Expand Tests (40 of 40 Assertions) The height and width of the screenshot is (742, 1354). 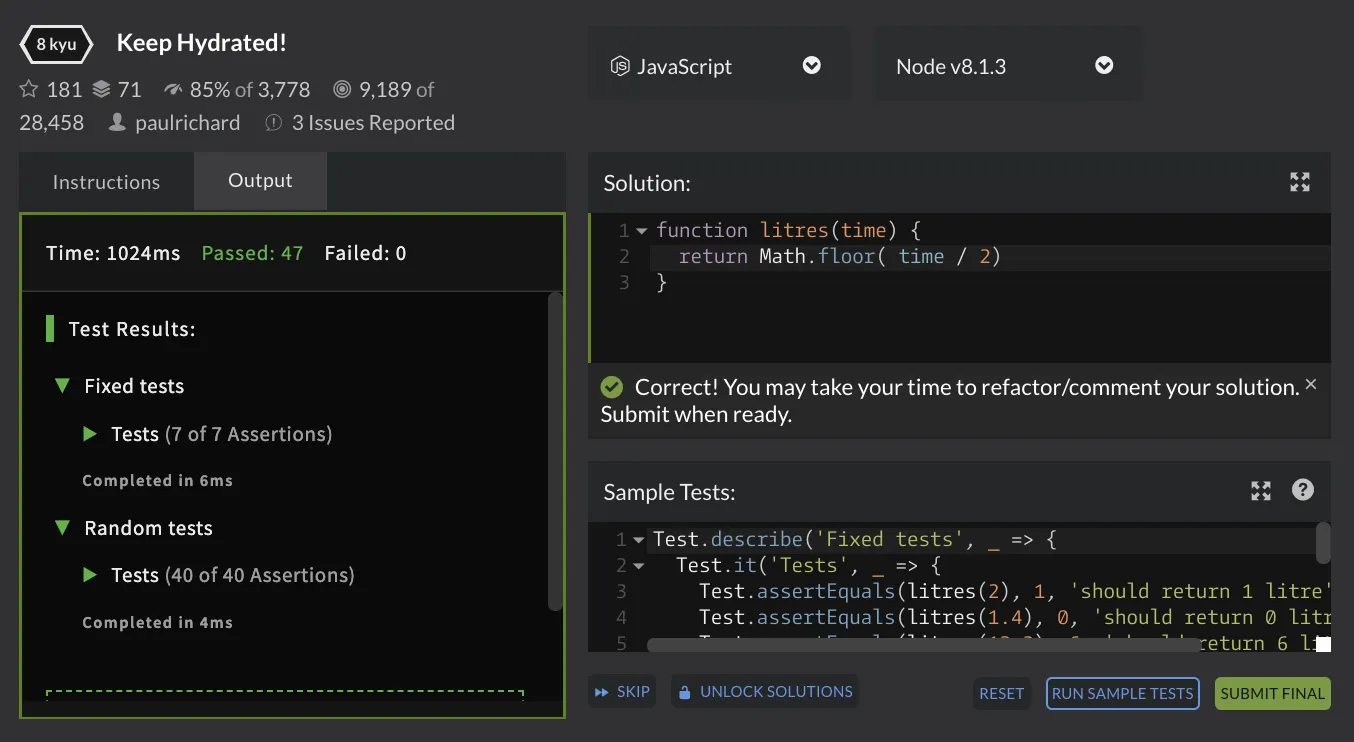(x=90, y=575)
